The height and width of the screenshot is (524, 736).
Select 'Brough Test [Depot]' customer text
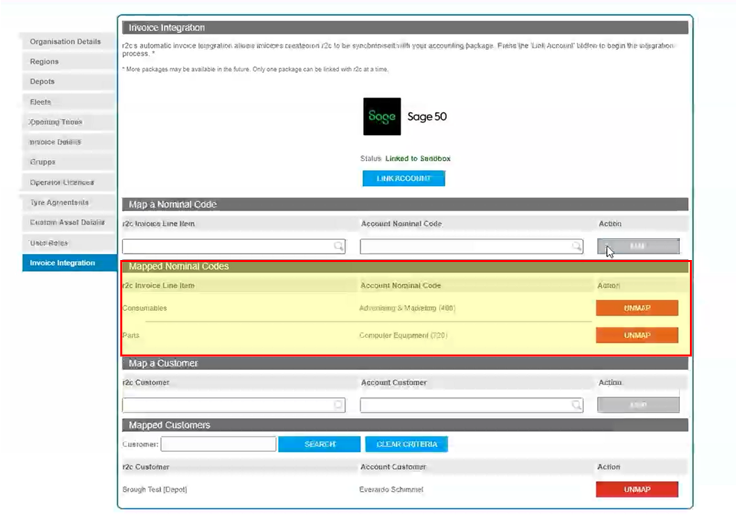pos(154,489)
